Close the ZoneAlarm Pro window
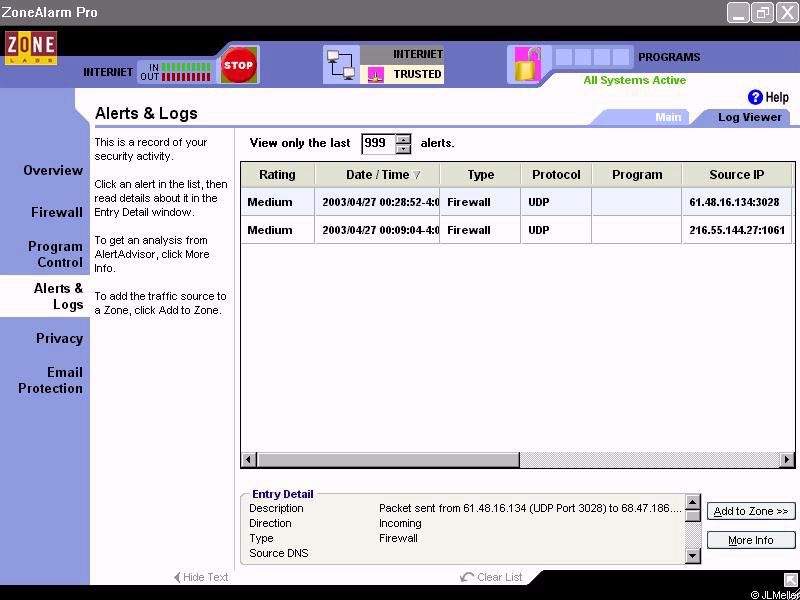 pos(787,13)
